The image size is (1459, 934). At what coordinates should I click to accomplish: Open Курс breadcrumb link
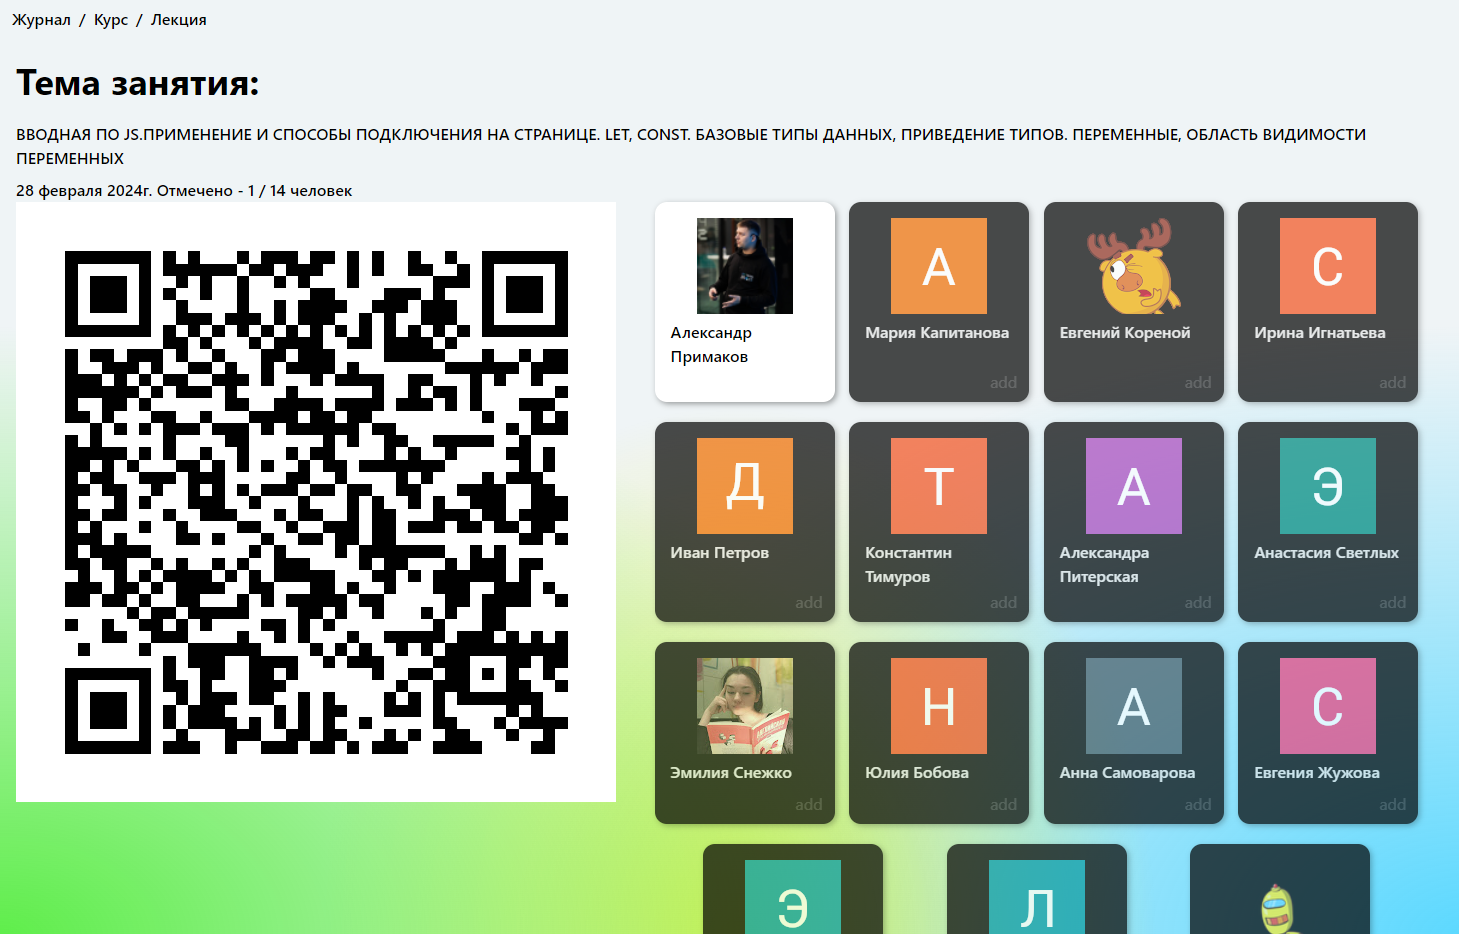click(111, 20)
